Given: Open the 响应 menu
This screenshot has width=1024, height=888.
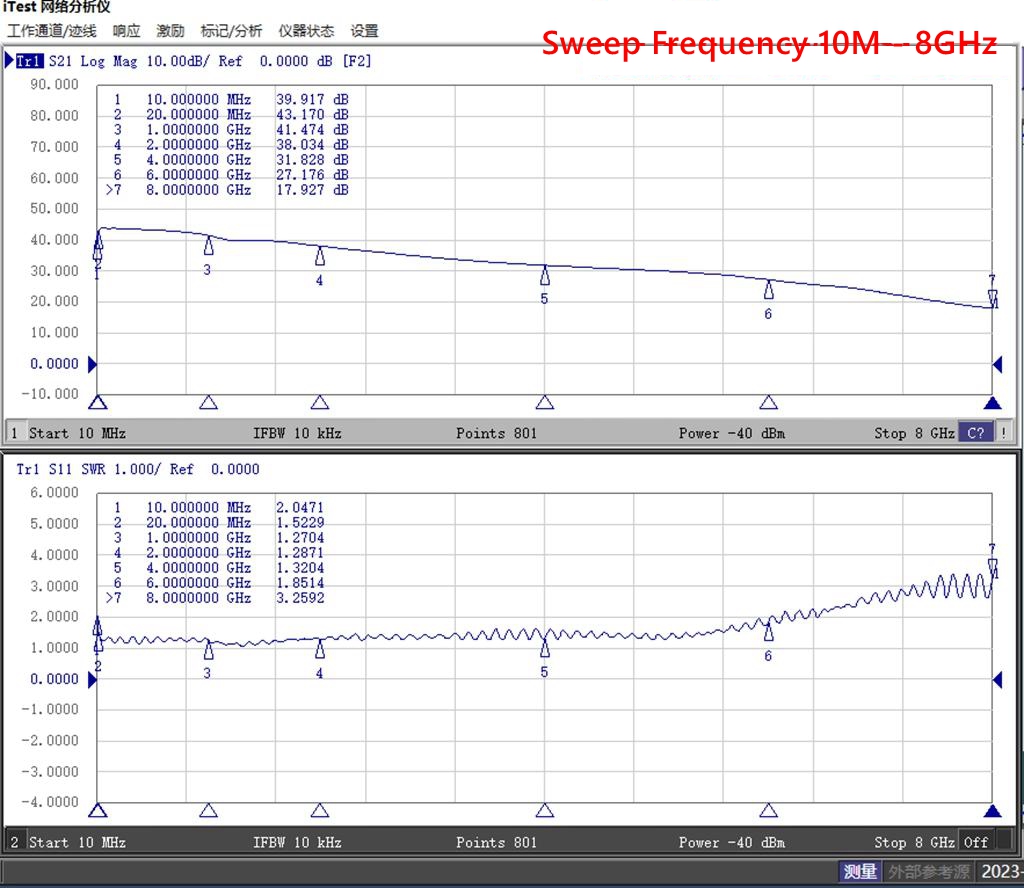Looking at the screenshot, I should [126, 31].
